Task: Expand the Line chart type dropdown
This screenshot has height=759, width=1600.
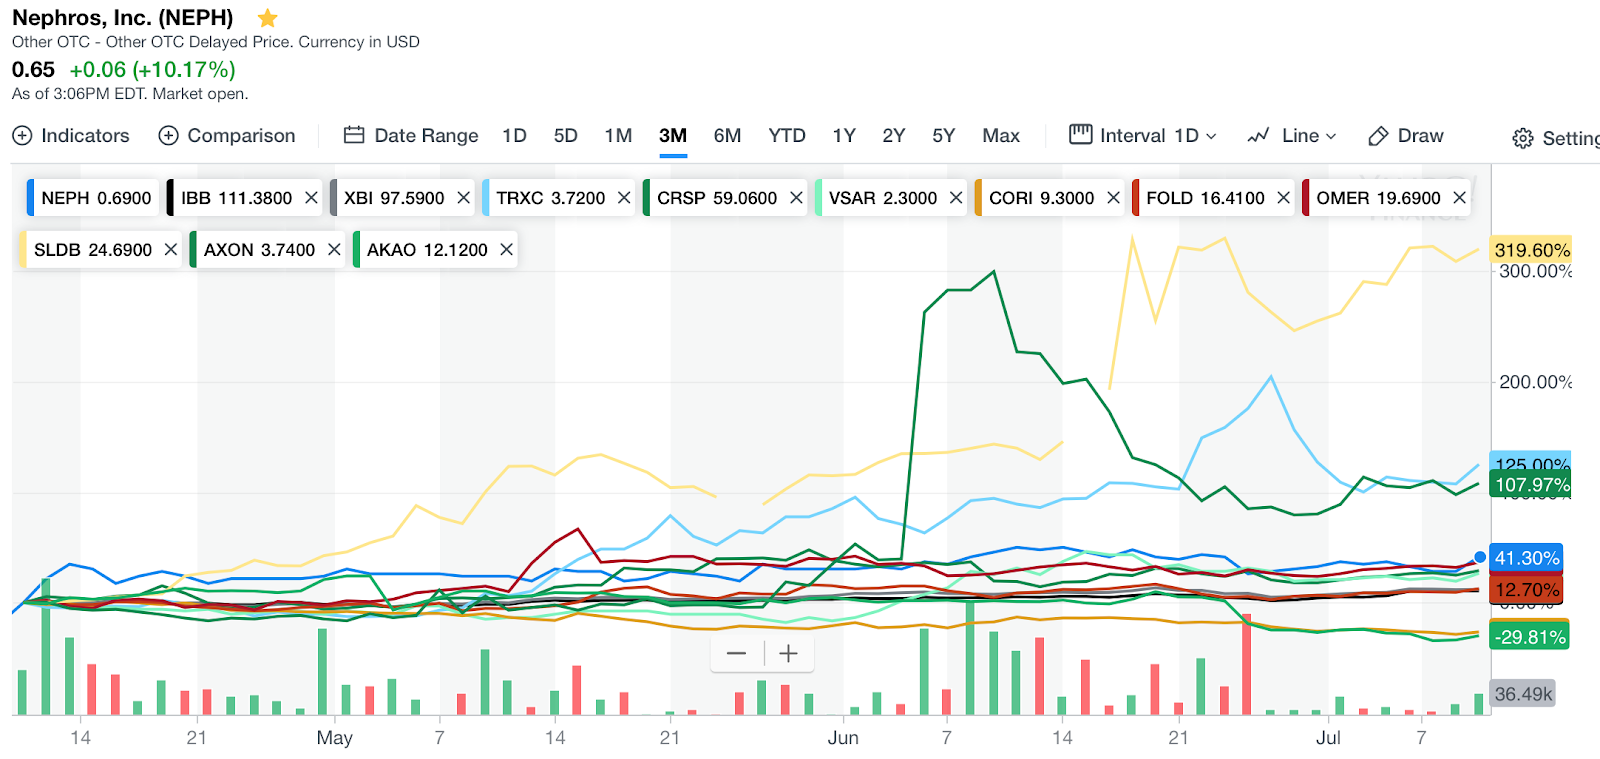Action: pos(1331,136)
